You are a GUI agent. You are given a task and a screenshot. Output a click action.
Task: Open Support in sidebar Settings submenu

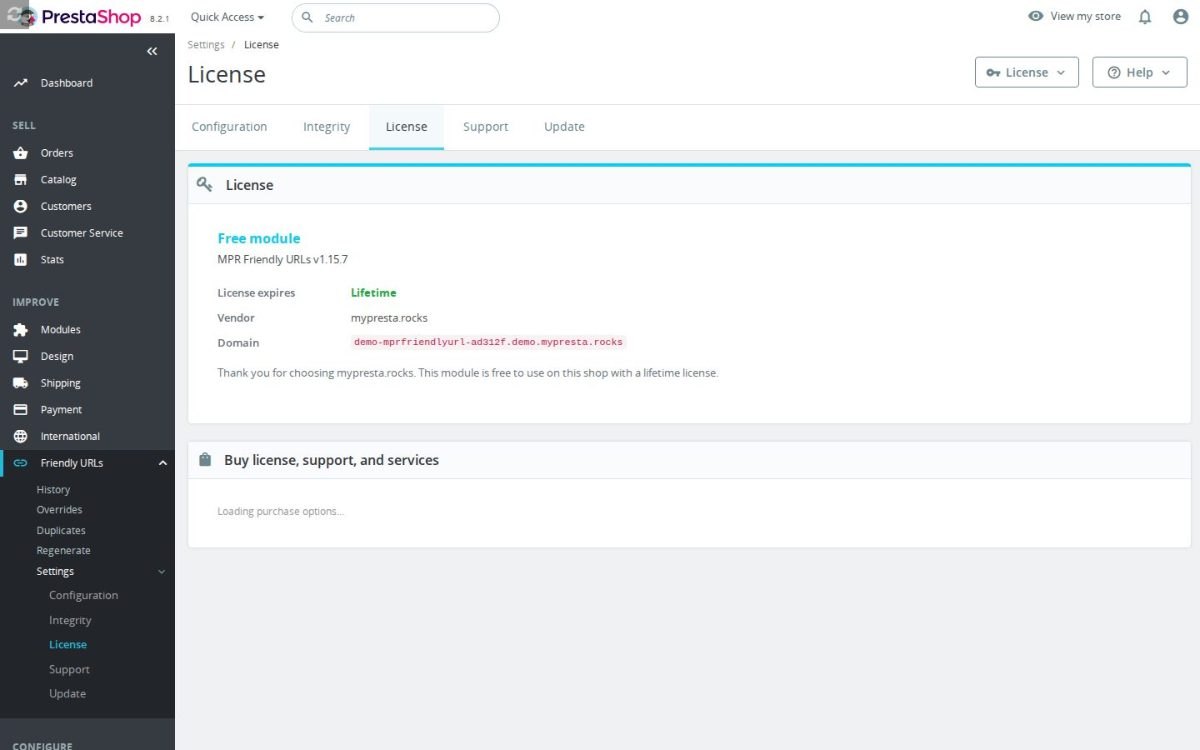click(69, 670)
